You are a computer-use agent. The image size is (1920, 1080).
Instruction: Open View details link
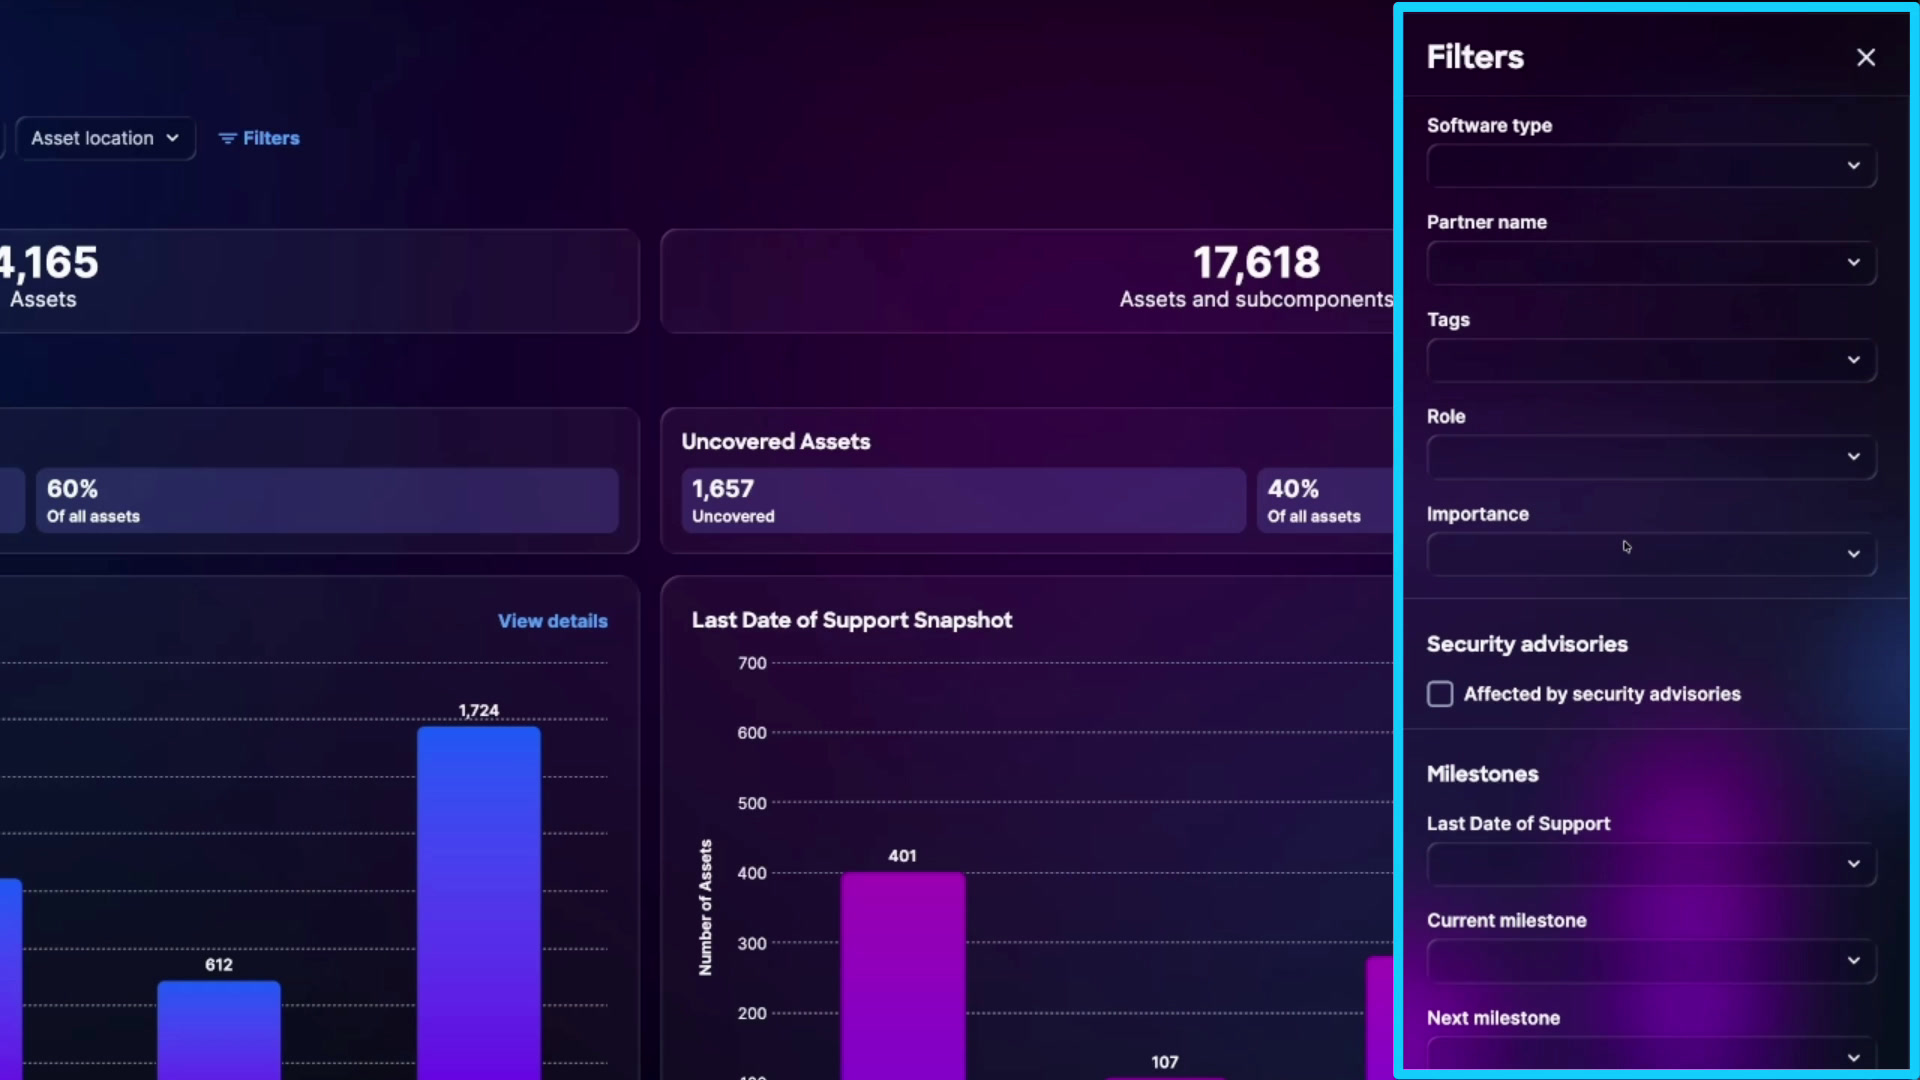(x=553, y=621)
